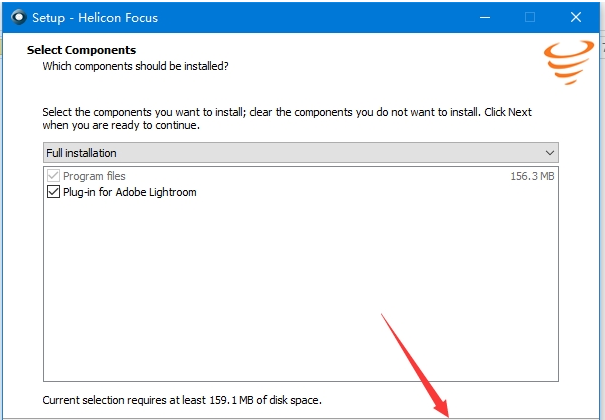This screenshot has height=420, width=605.
Task: Click the greyed-out Program files checkbox
Action: 54,176
